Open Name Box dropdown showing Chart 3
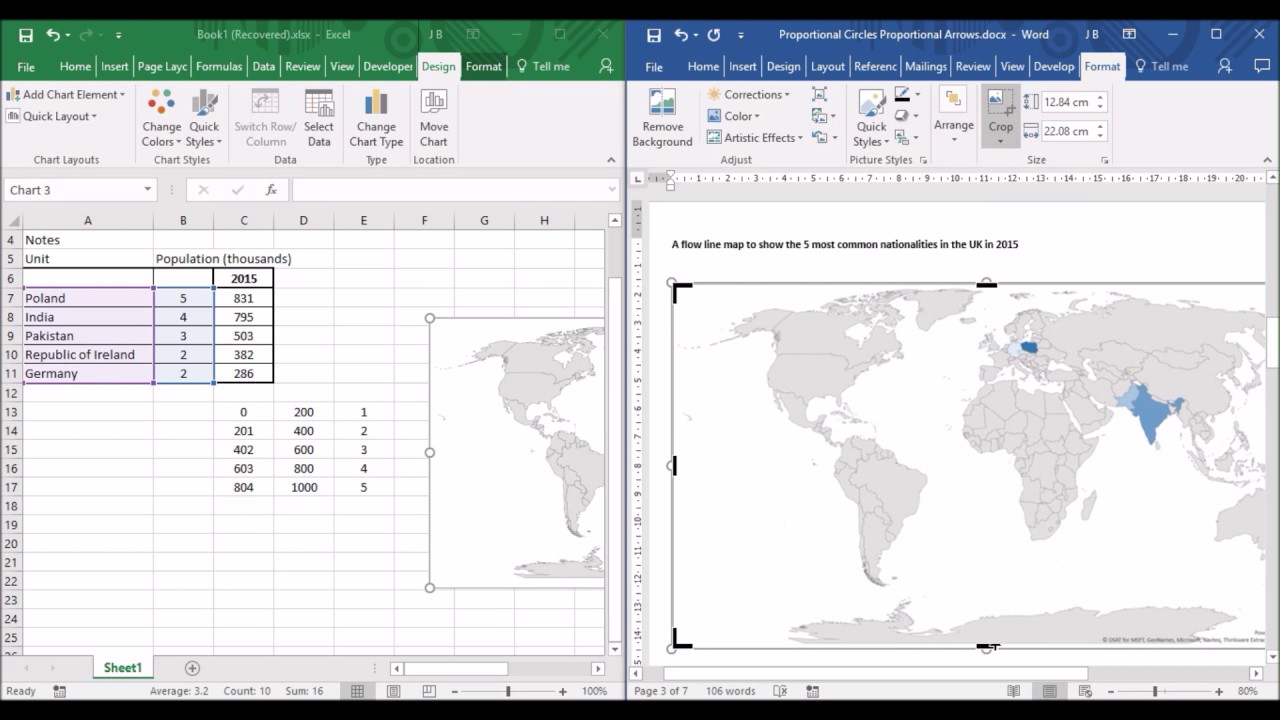Viewport: 1280px width, 720px height. pyautogui.click(x=147, y=190)
